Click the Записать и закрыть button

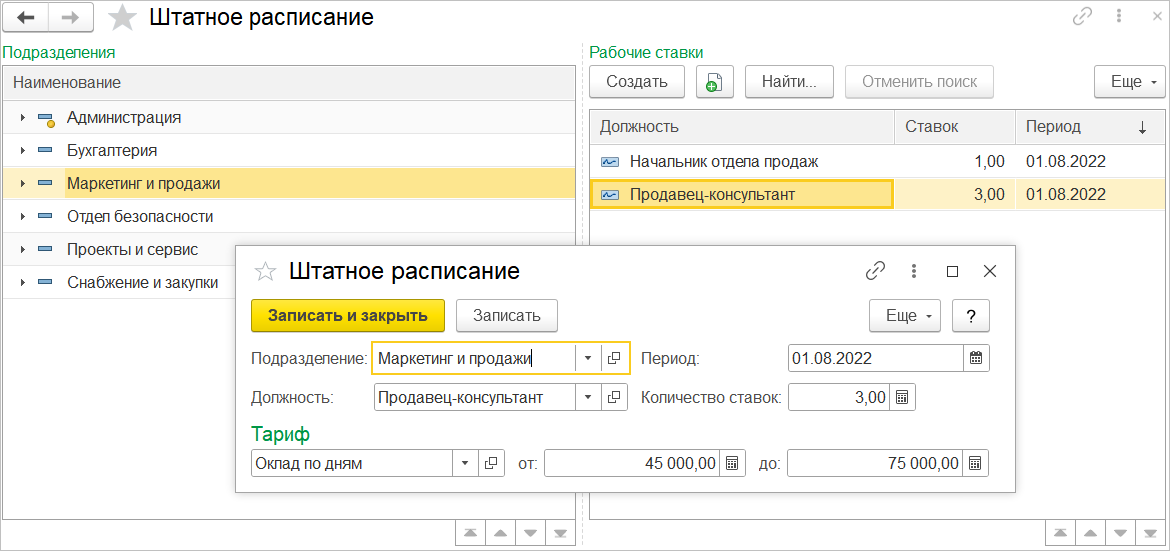pos(347,316)
